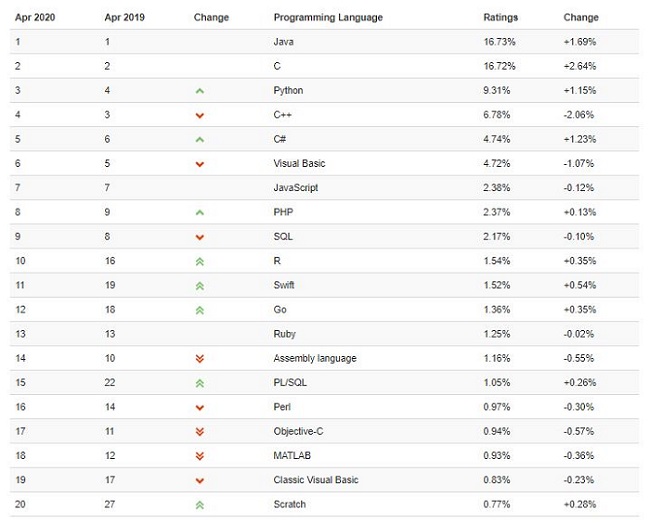Click the red down arrow in Perl row

[x=200, y=407]
